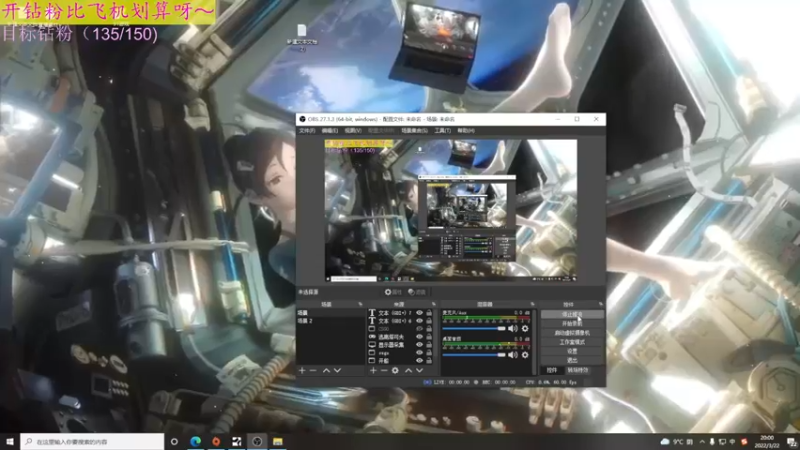Add a new scene with plus icon
The image size is (800, 450).
(x=302, y=370)
